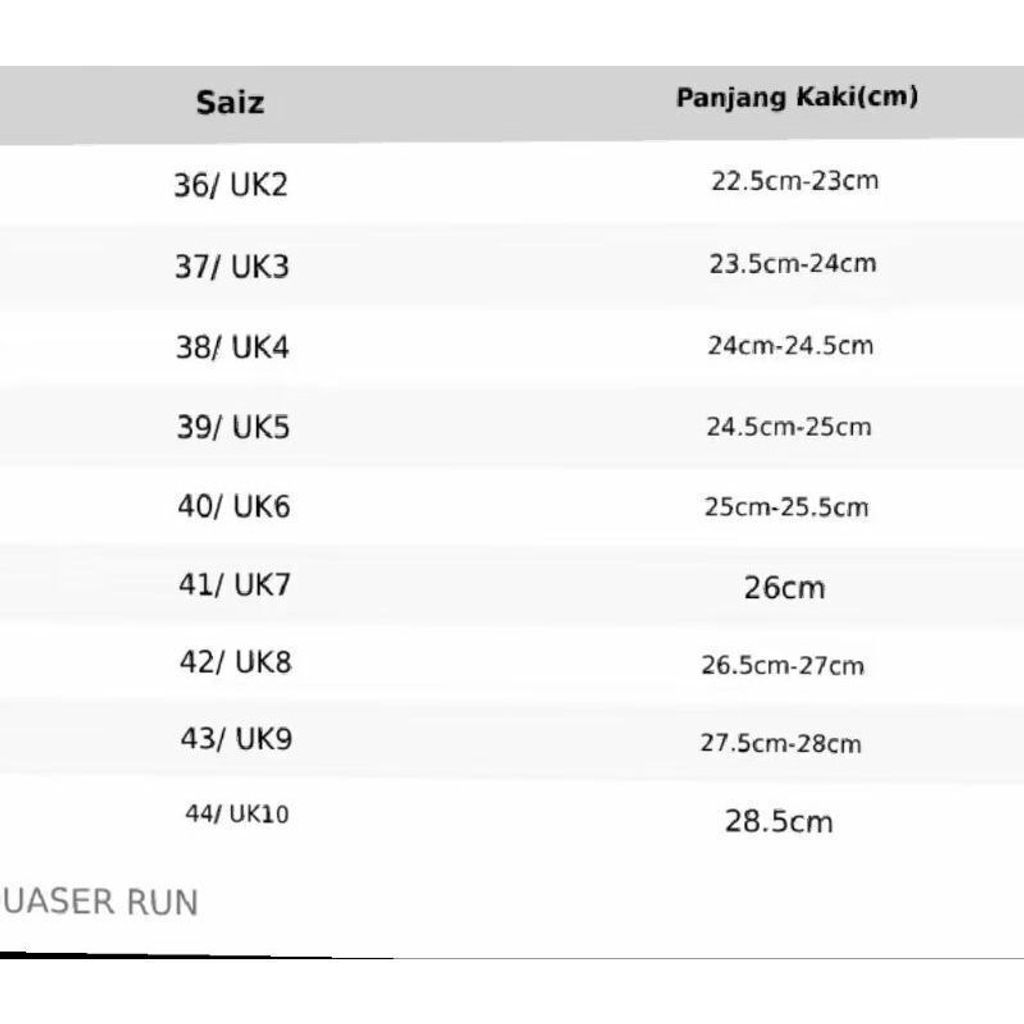Select the 38/ UK4 size cell
Viewport: 1024px width, 1024px height.
click(232, 347)
